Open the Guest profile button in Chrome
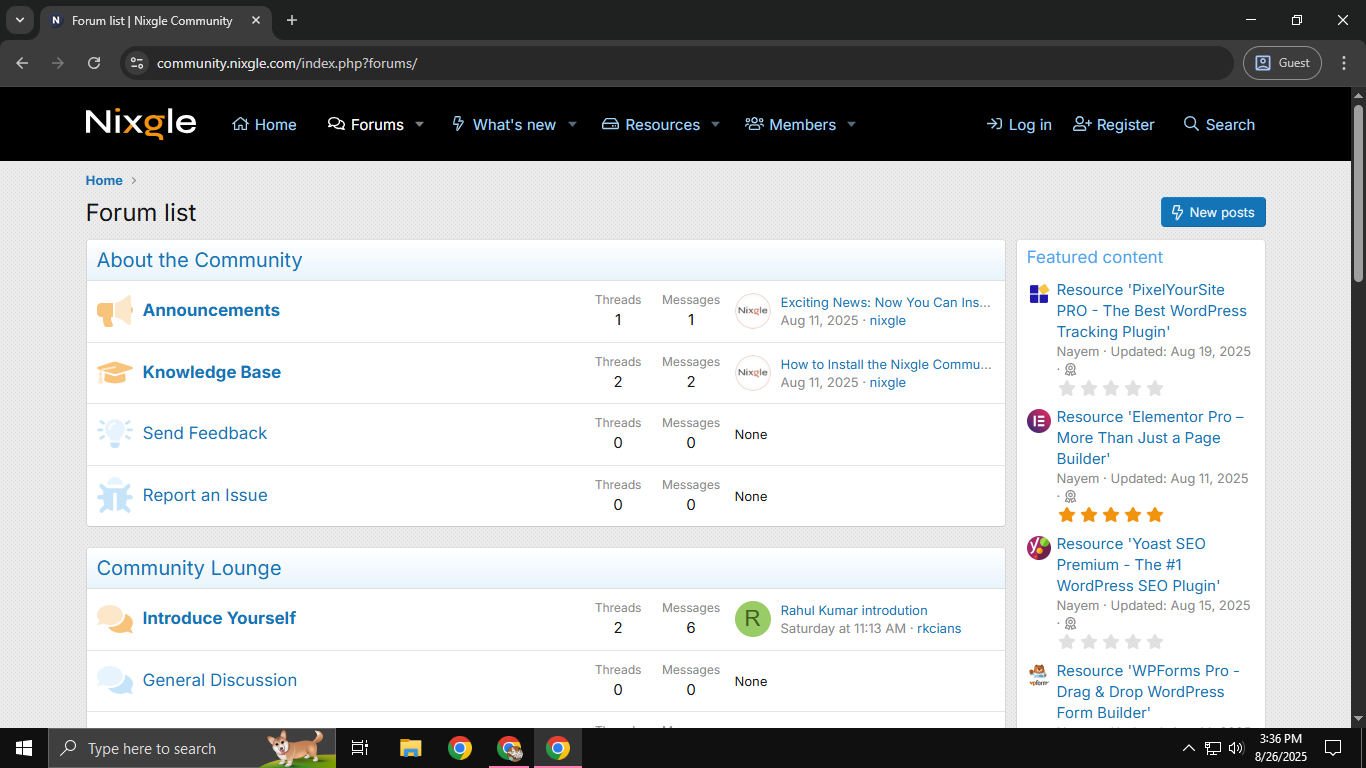The width and height of the screenshot is (1366, 768). (1283, 63)
